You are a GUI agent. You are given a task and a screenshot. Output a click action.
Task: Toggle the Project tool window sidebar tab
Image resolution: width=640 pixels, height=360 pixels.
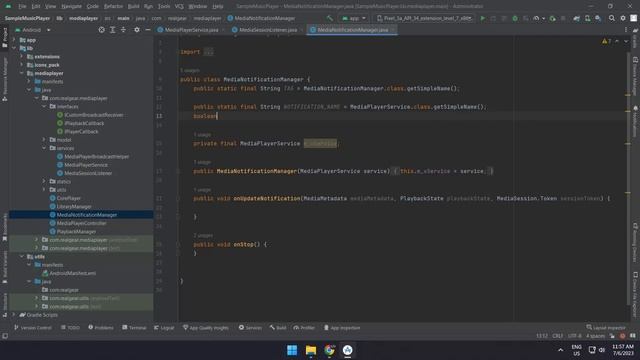4,38
